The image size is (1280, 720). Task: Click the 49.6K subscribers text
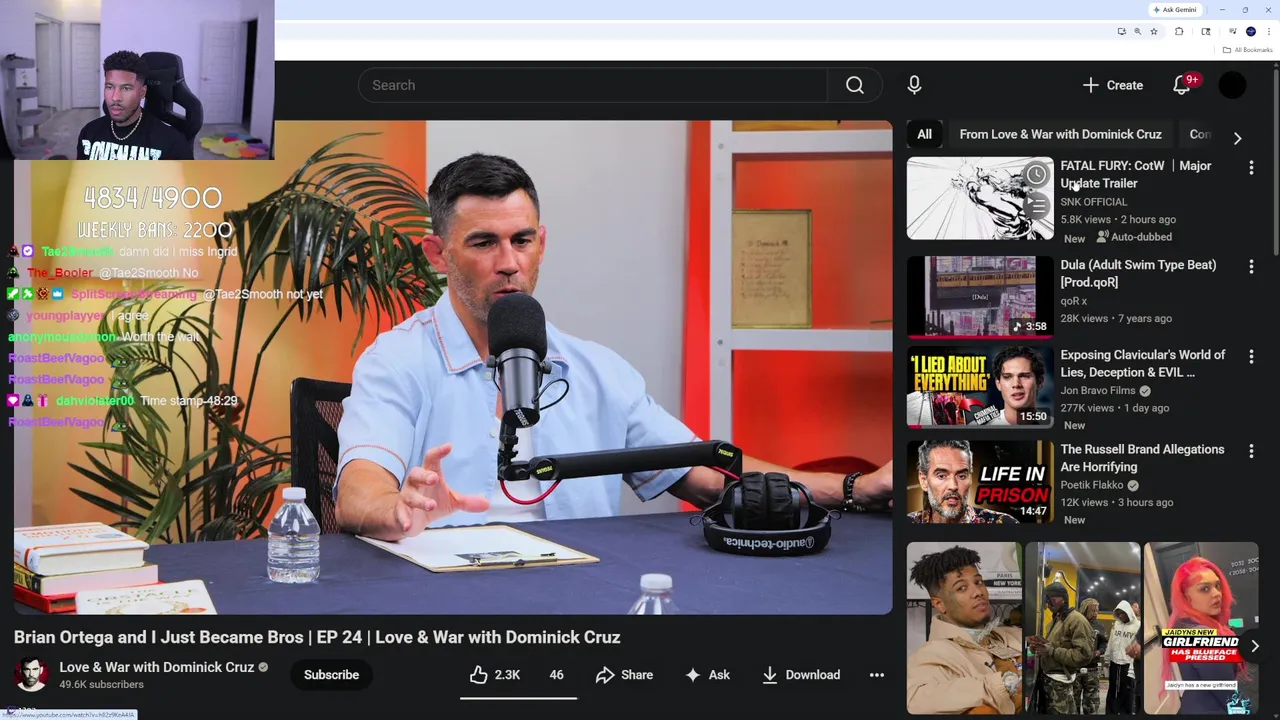(101, 685)
